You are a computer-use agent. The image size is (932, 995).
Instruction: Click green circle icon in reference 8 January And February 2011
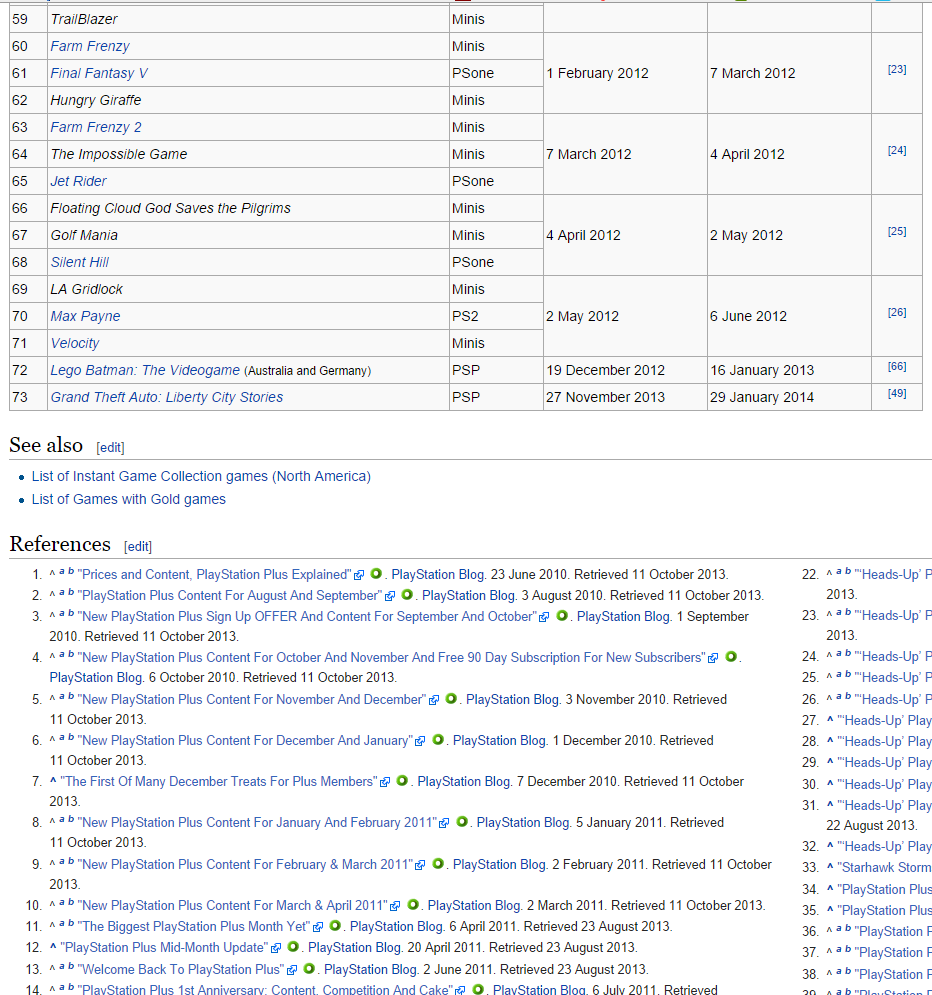click(x=462, y=822)
